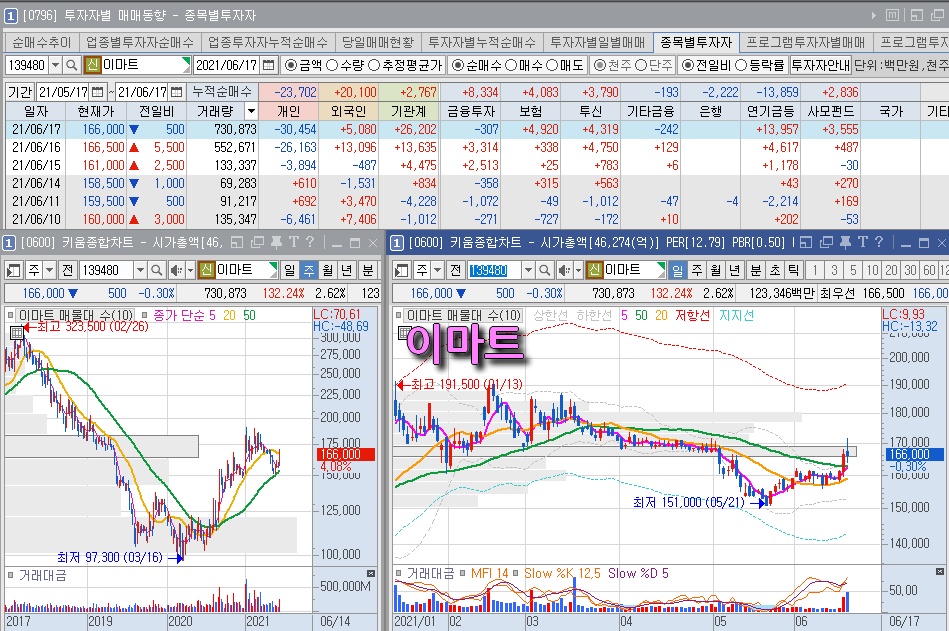Open stock code dropdown in right chart toolbar

(x=528, y=270)
